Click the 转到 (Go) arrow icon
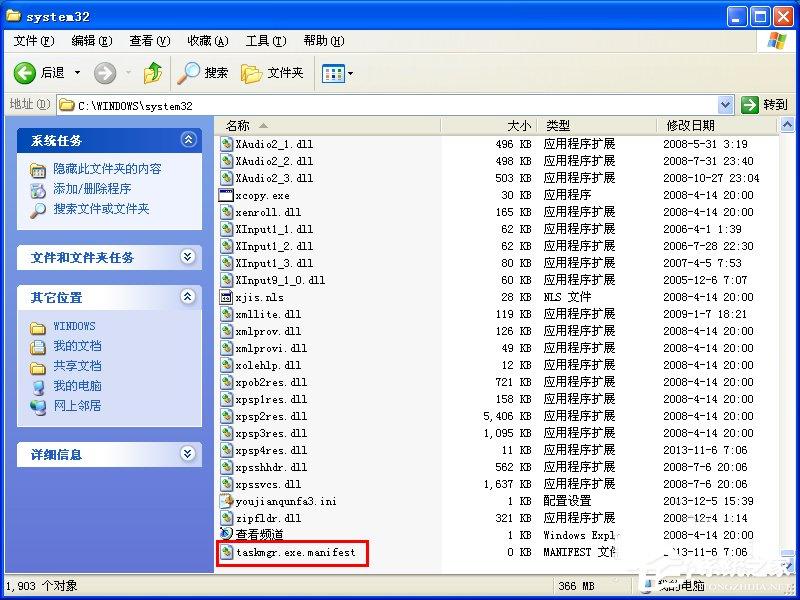This screenshot has height=600, width=800. 752,104
